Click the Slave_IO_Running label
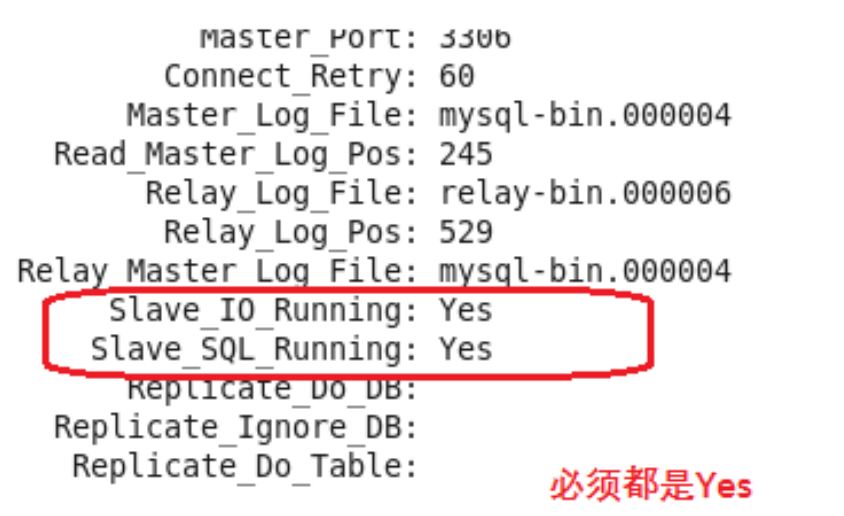The width and height of the screenshot is (844, 516). click(x=263, y=311)
